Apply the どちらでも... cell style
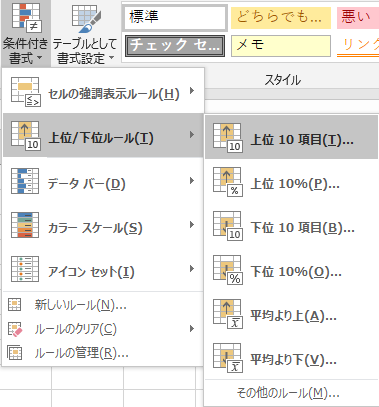Viewport: 379px width, 407px height. point(281,17)
